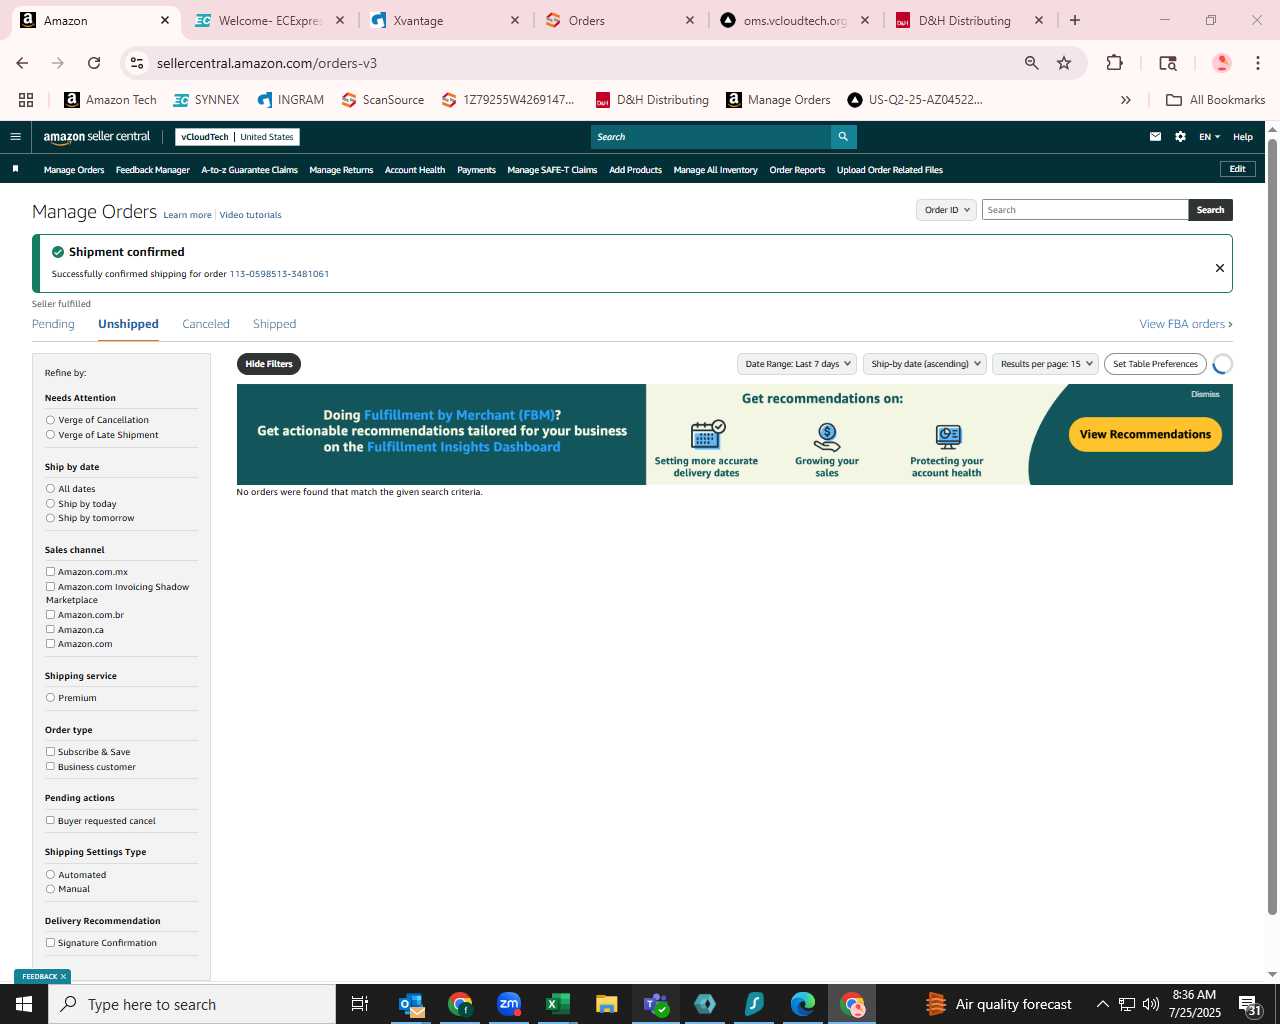Click View Recommendations button
Screen dimensions: 1280x1024
point(1145,434)
